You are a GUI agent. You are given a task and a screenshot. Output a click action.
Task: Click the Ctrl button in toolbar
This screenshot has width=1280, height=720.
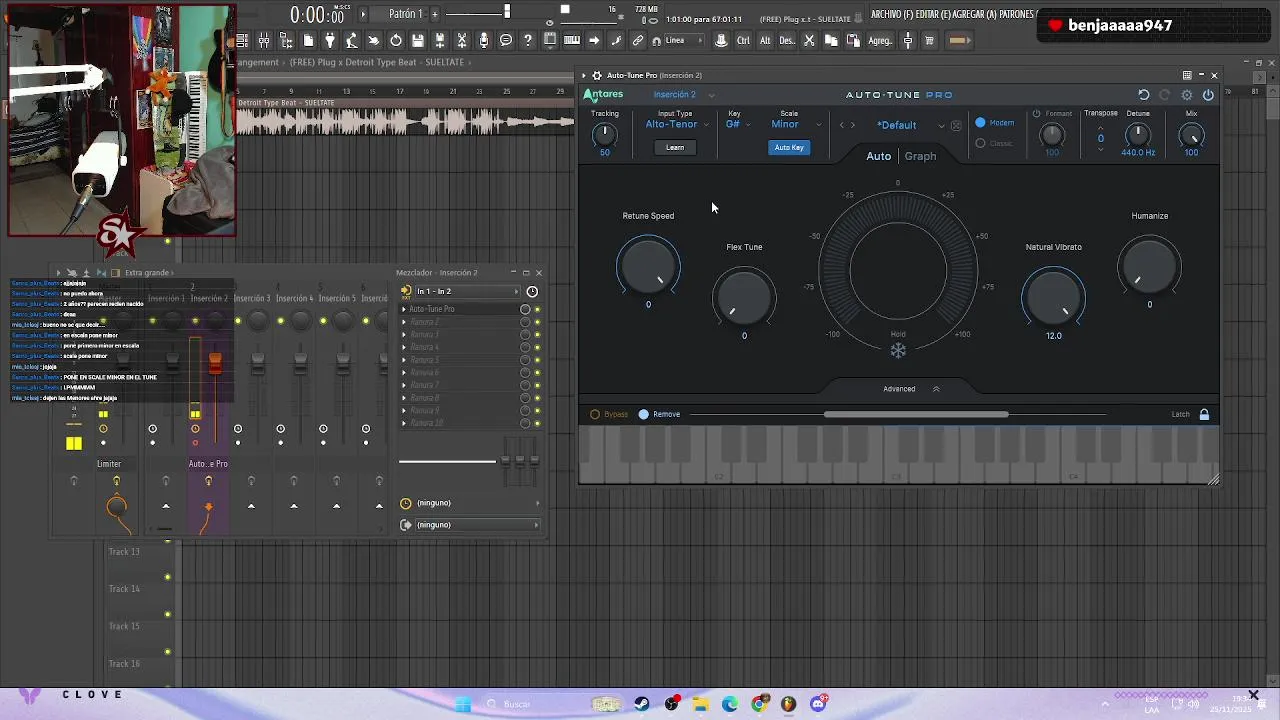point(743,41)
